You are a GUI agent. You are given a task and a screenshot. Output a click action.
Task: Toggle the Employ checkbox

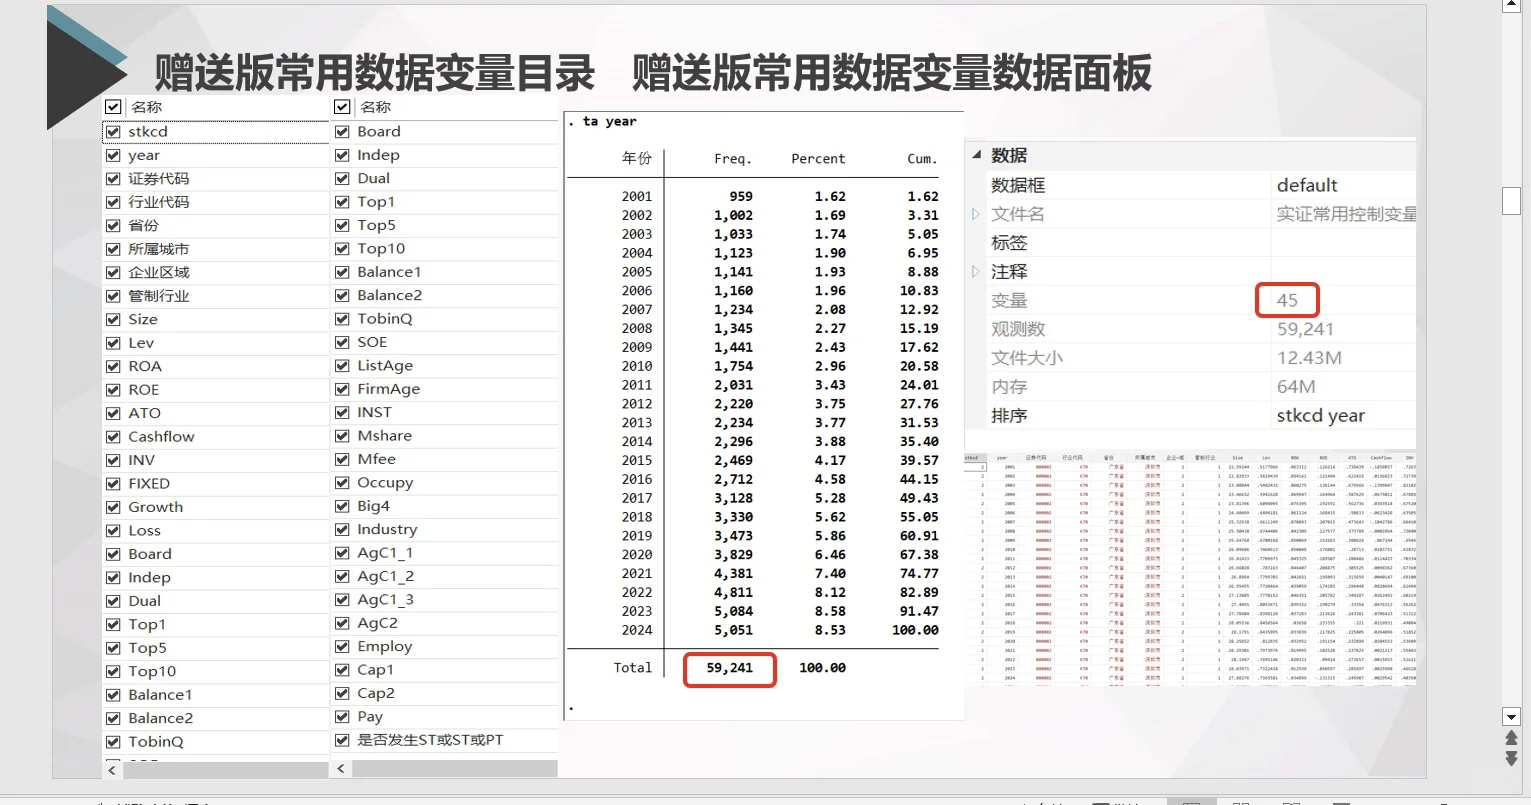pyautogui.click(x=342, y=647)
